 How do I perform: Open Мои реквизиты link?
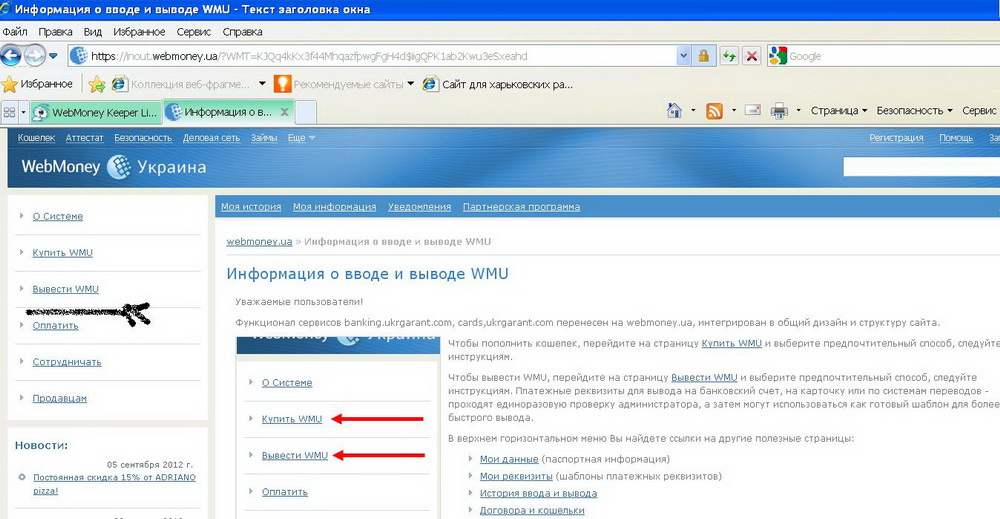516,476
